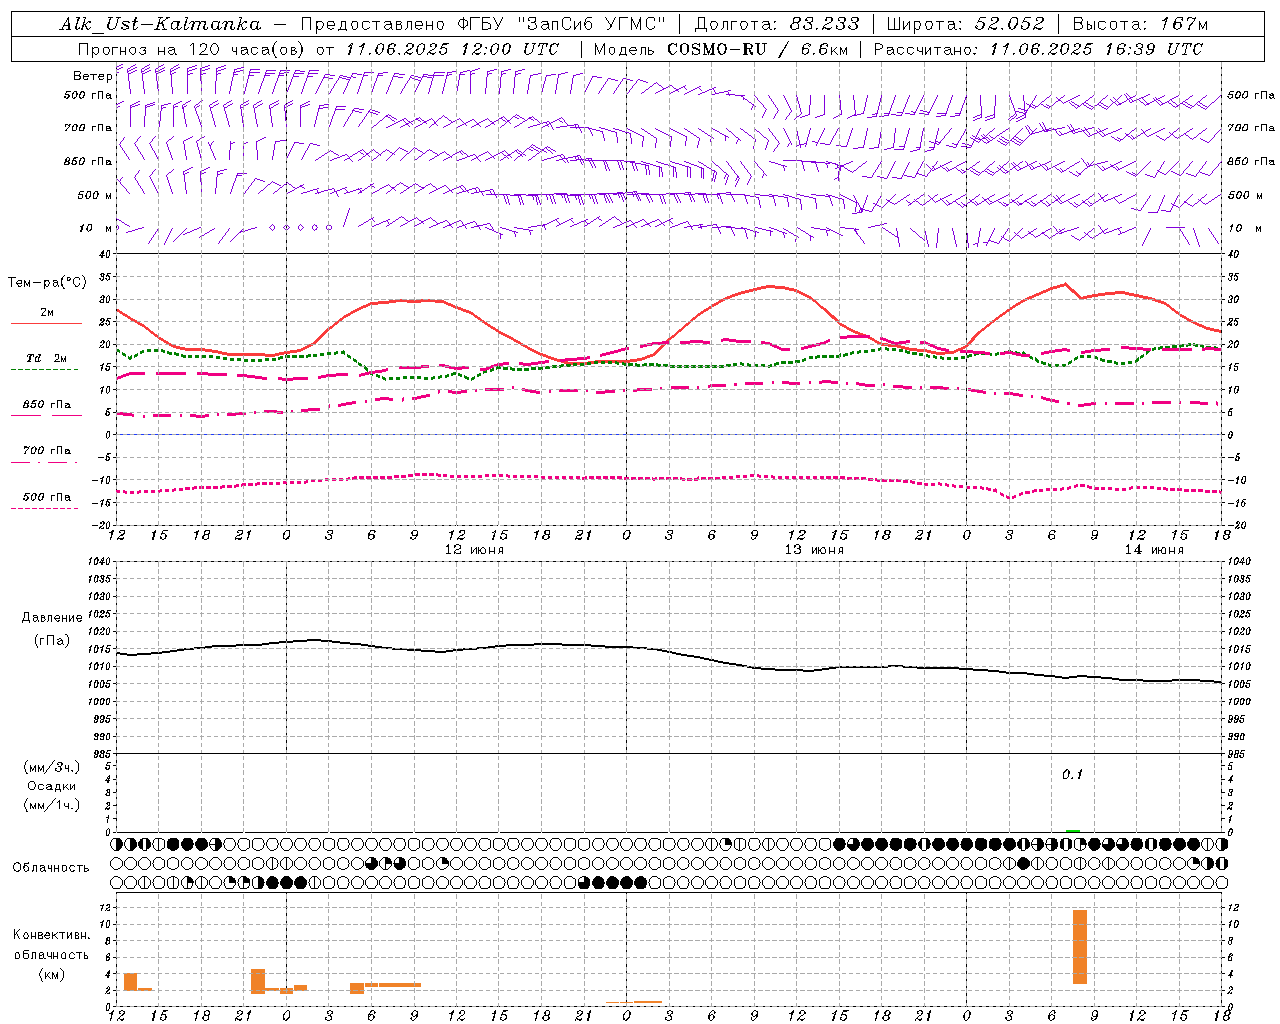Click the Долгота: 83.233 value

[x=777, y=24]
